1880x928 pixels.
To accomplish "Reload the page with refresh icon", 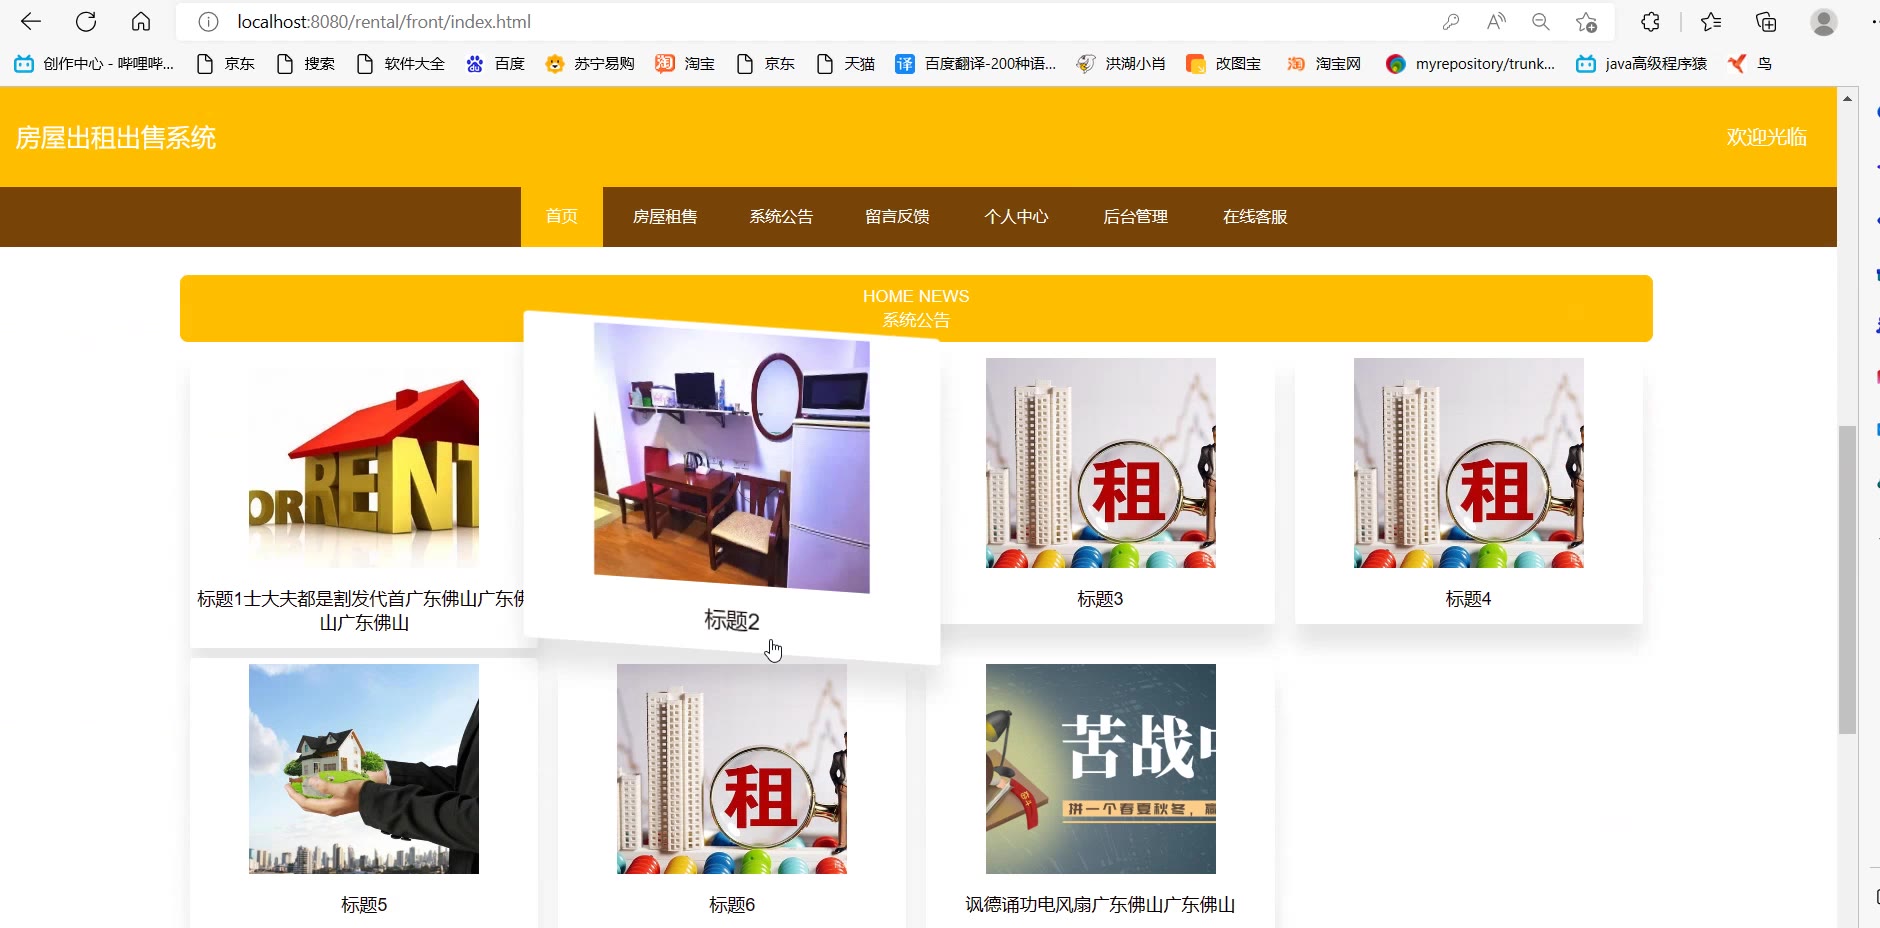I will pyautogui.click(x=86, y=21).
